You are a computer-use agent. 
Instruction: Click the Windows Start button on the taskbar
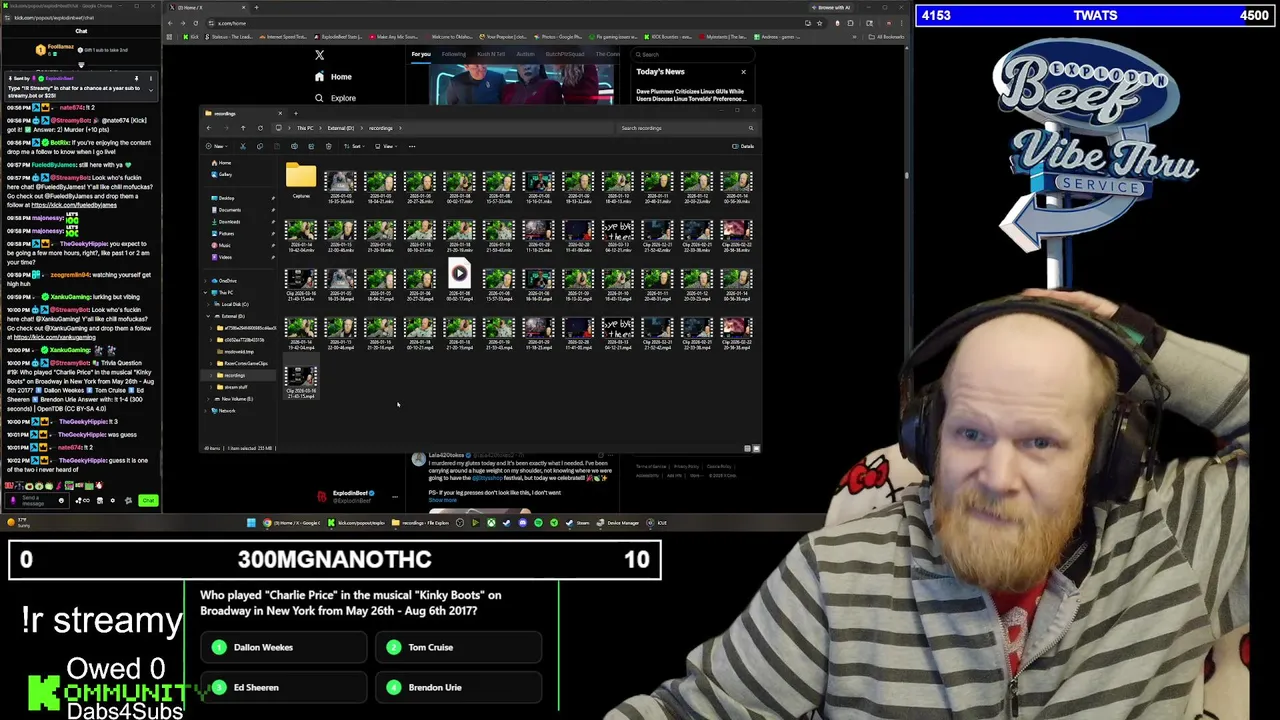251,522
